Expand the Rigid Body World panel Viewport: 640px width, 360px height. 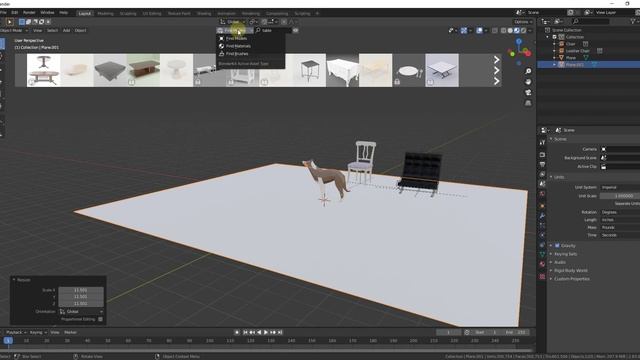click(571, 271)
